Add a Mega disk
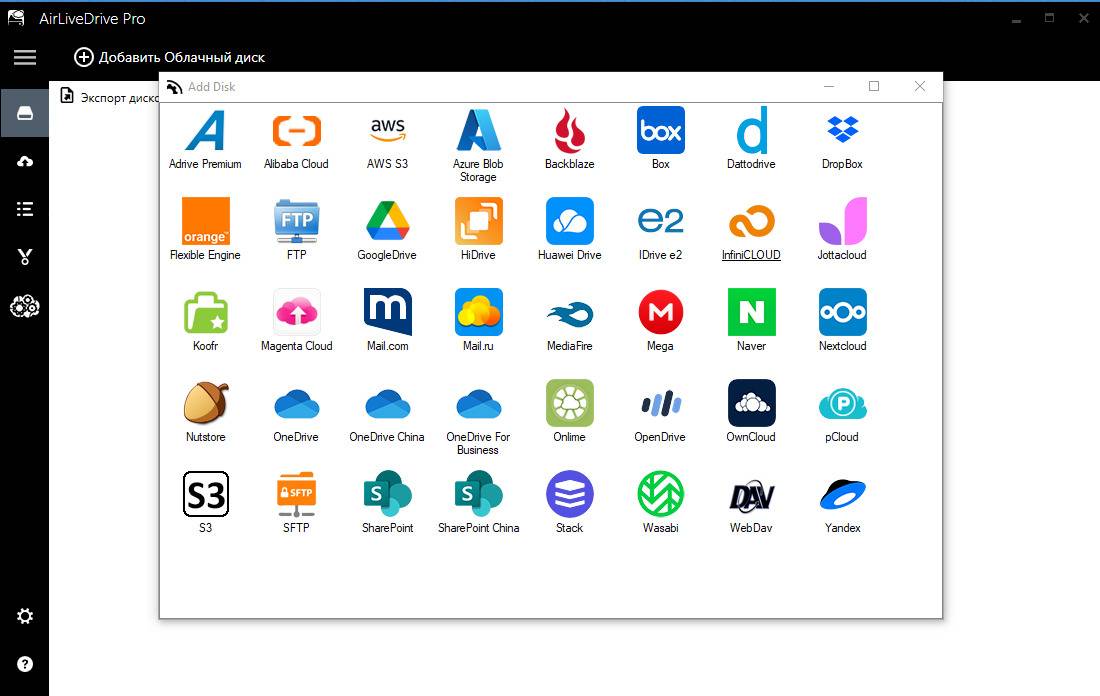 660,321
